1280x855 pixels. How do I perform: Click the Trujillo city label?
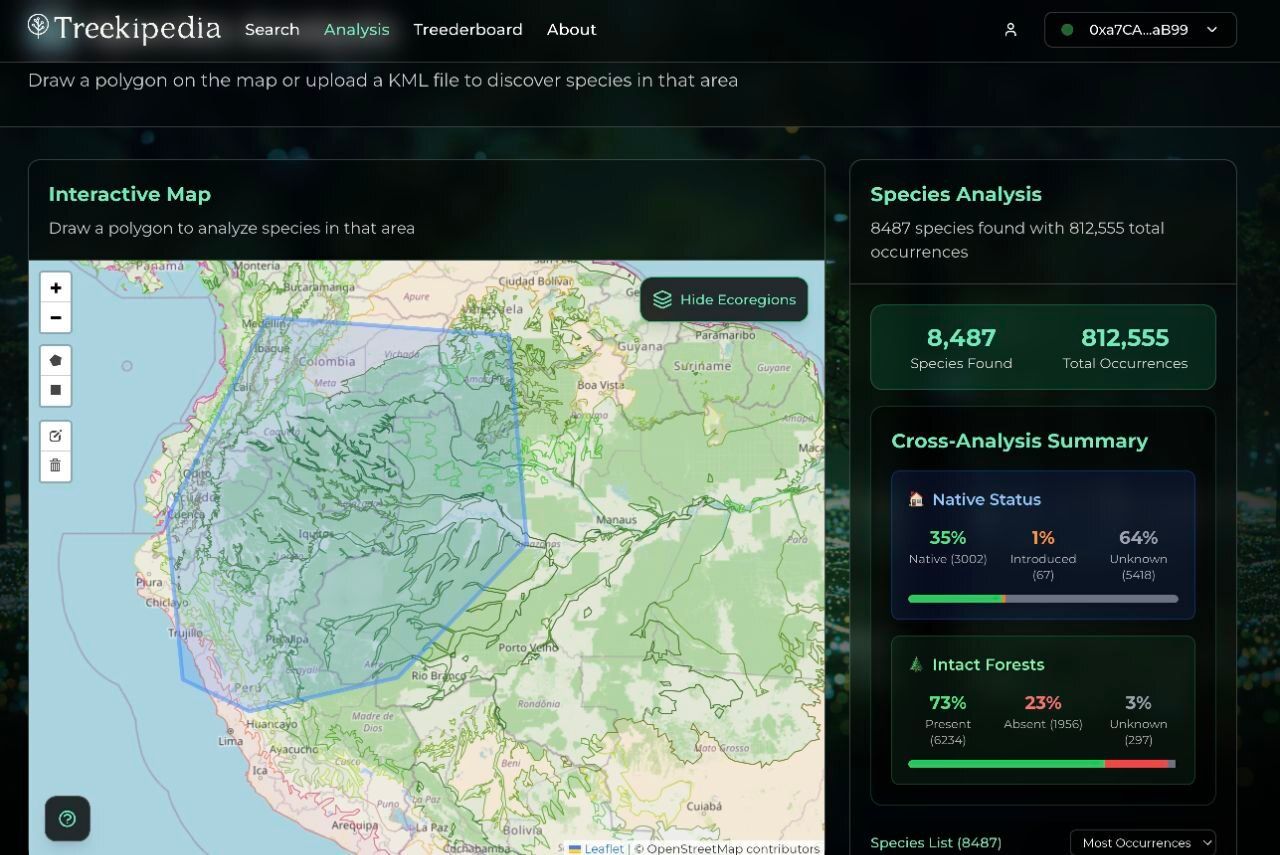[185, 633]
